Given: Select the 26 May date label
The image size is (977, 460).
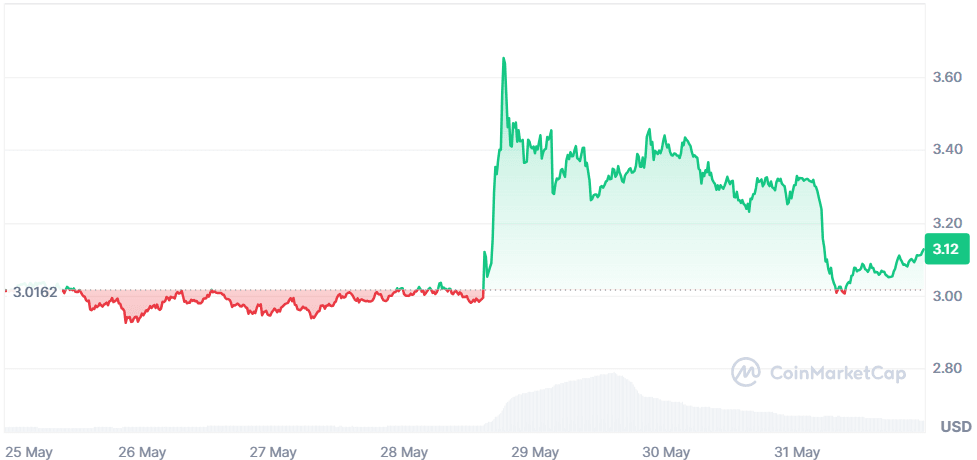Looking at the screenshot, I should click(141, 452).
